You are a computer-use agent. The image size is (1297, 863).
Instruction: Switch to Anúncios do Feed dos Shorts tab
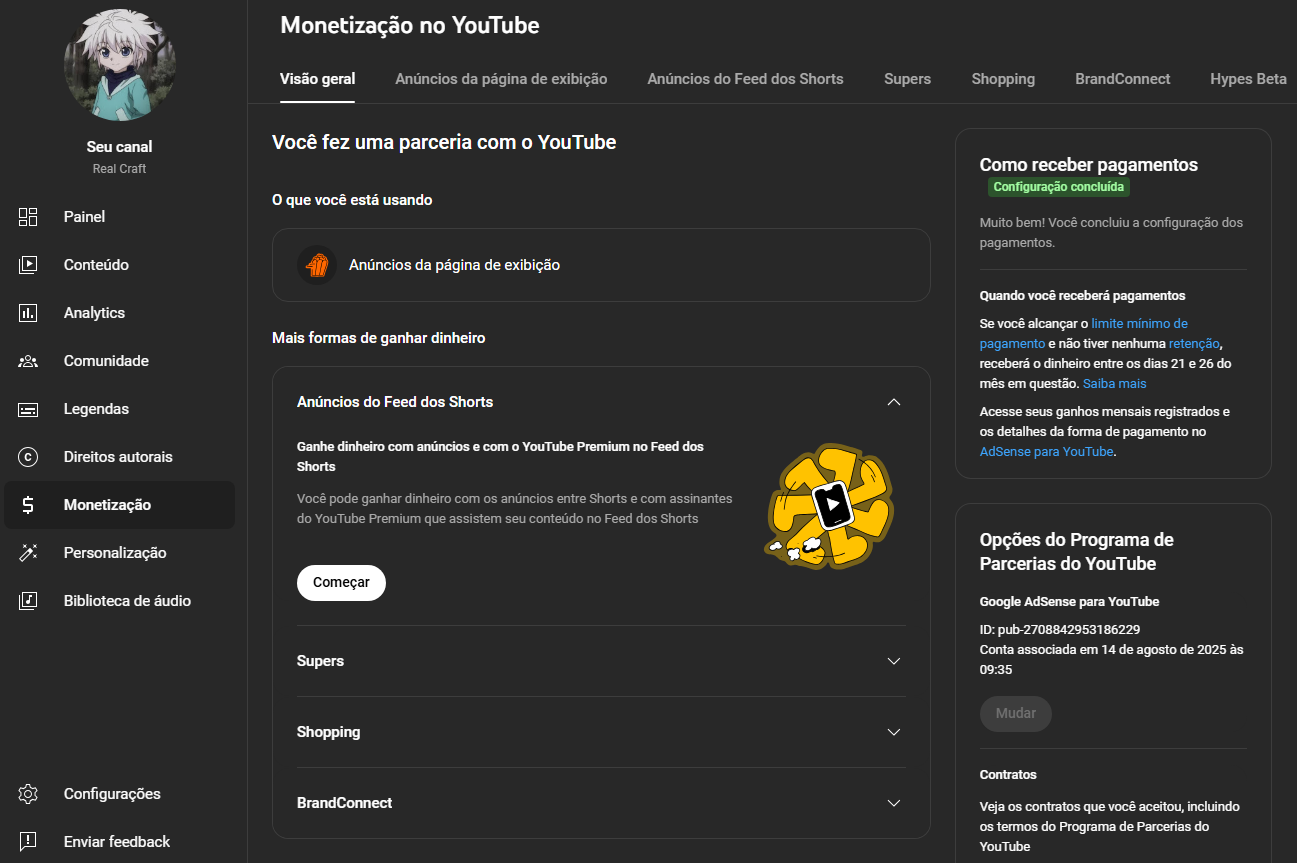coord(745,79)
